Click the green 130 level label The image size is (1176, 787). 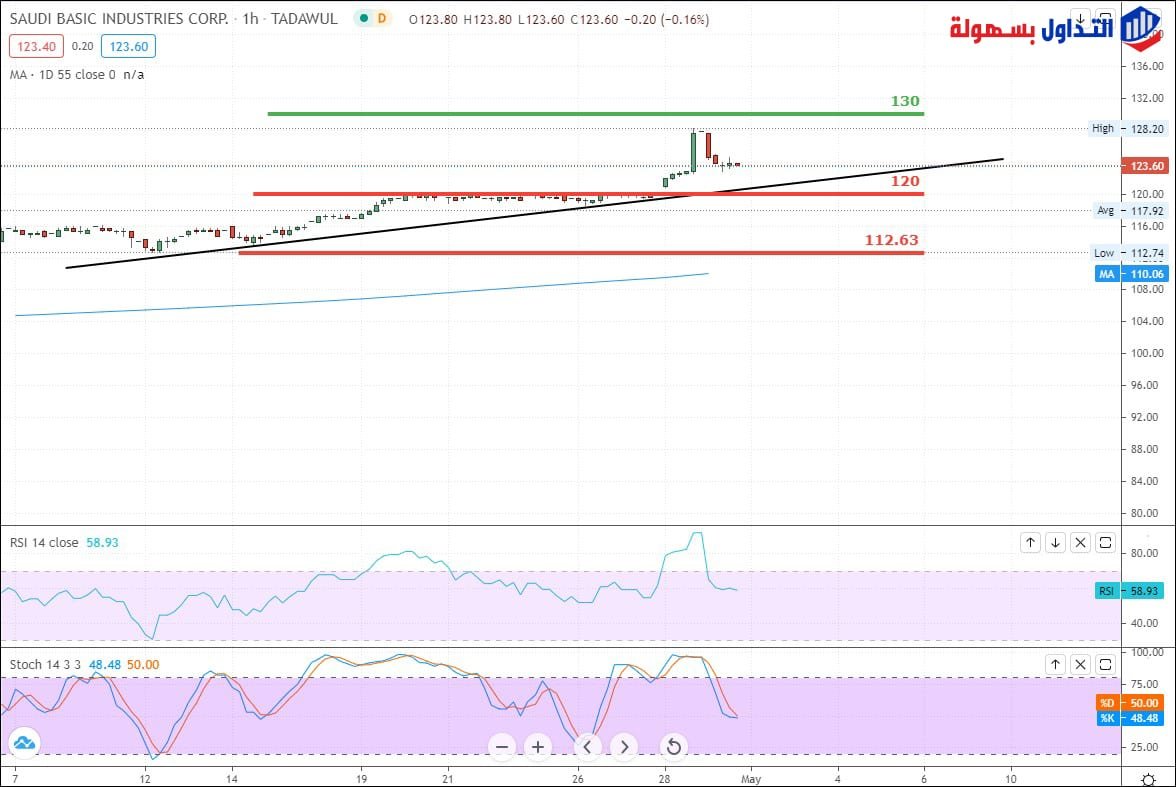pos(904,101)
